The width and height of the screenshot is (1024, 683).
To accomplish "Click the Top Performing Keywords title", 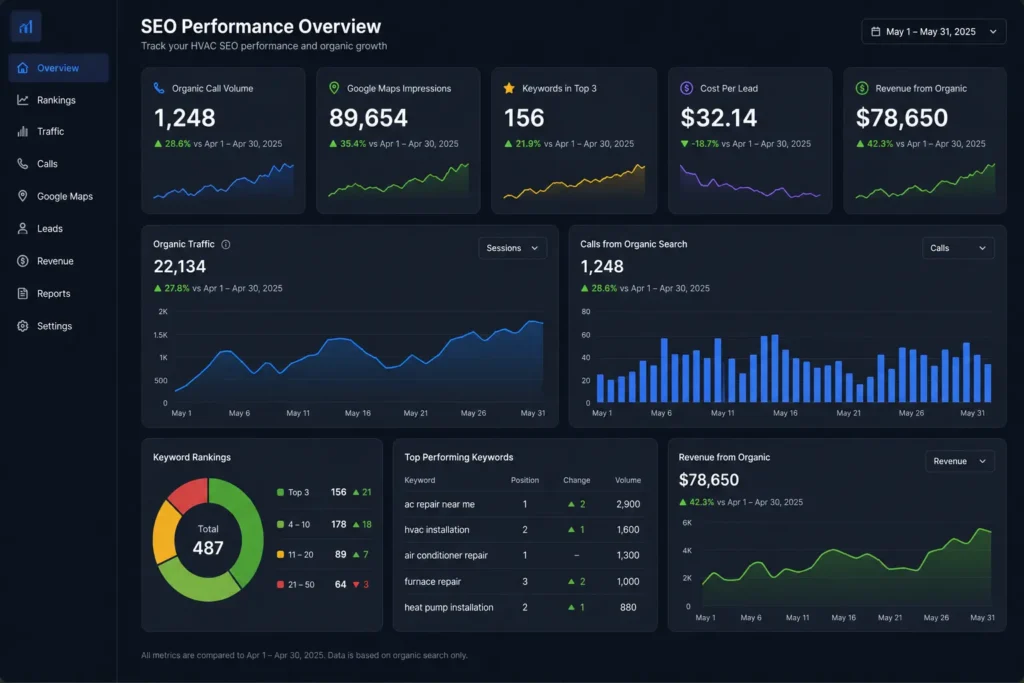I will click(458, 457).
